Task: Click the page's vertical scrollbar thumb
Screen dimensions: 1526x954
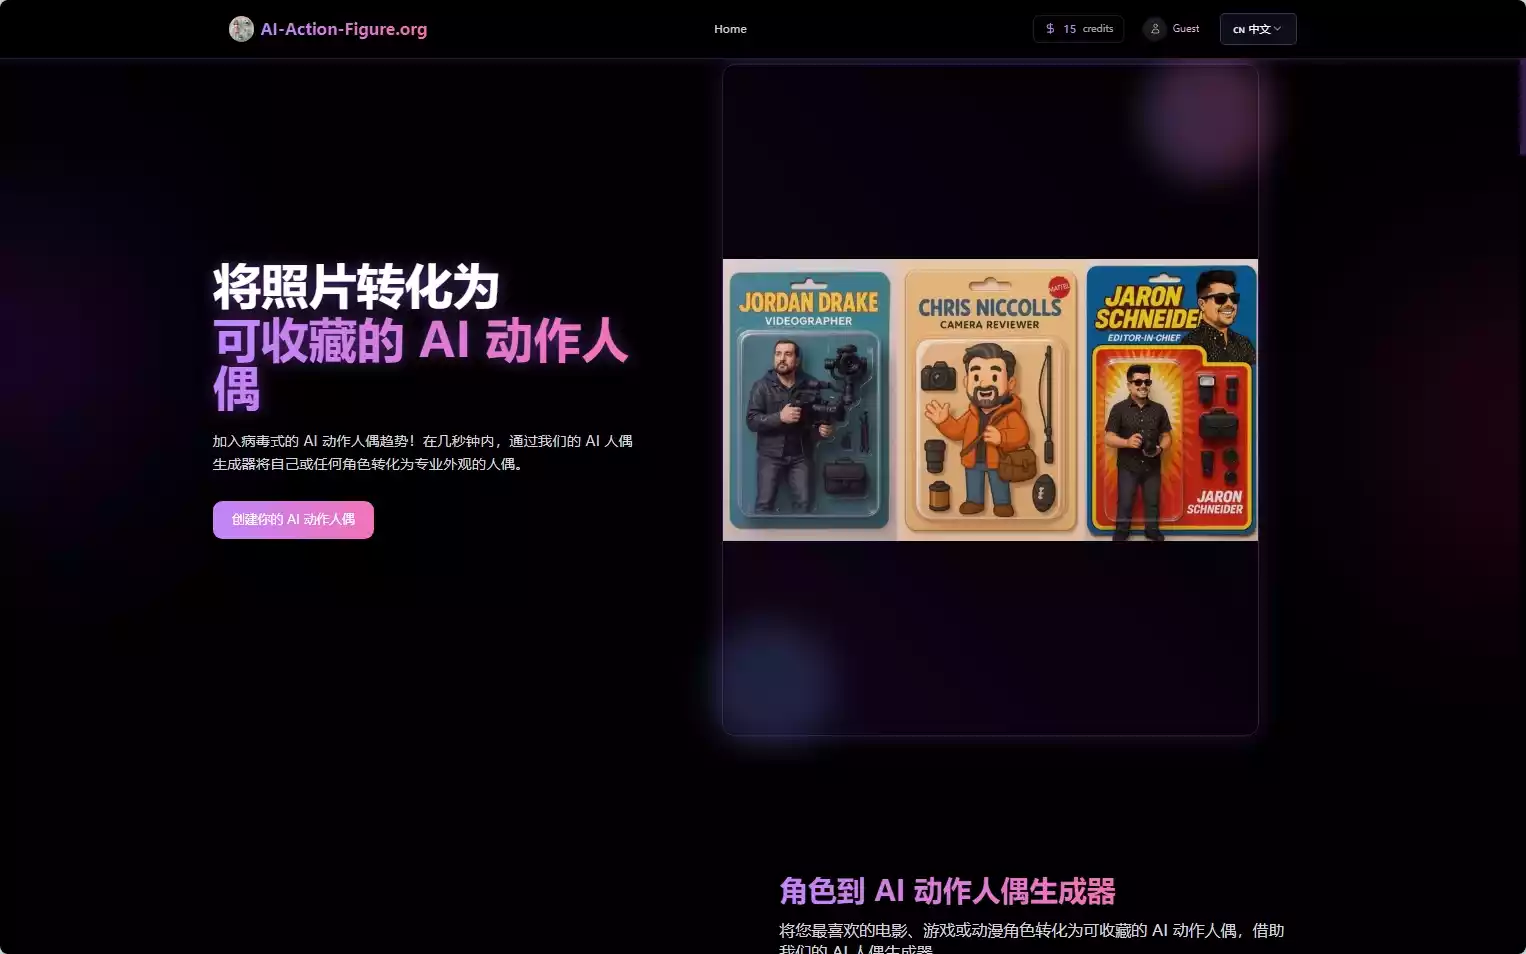Action: coord(1522,107)
